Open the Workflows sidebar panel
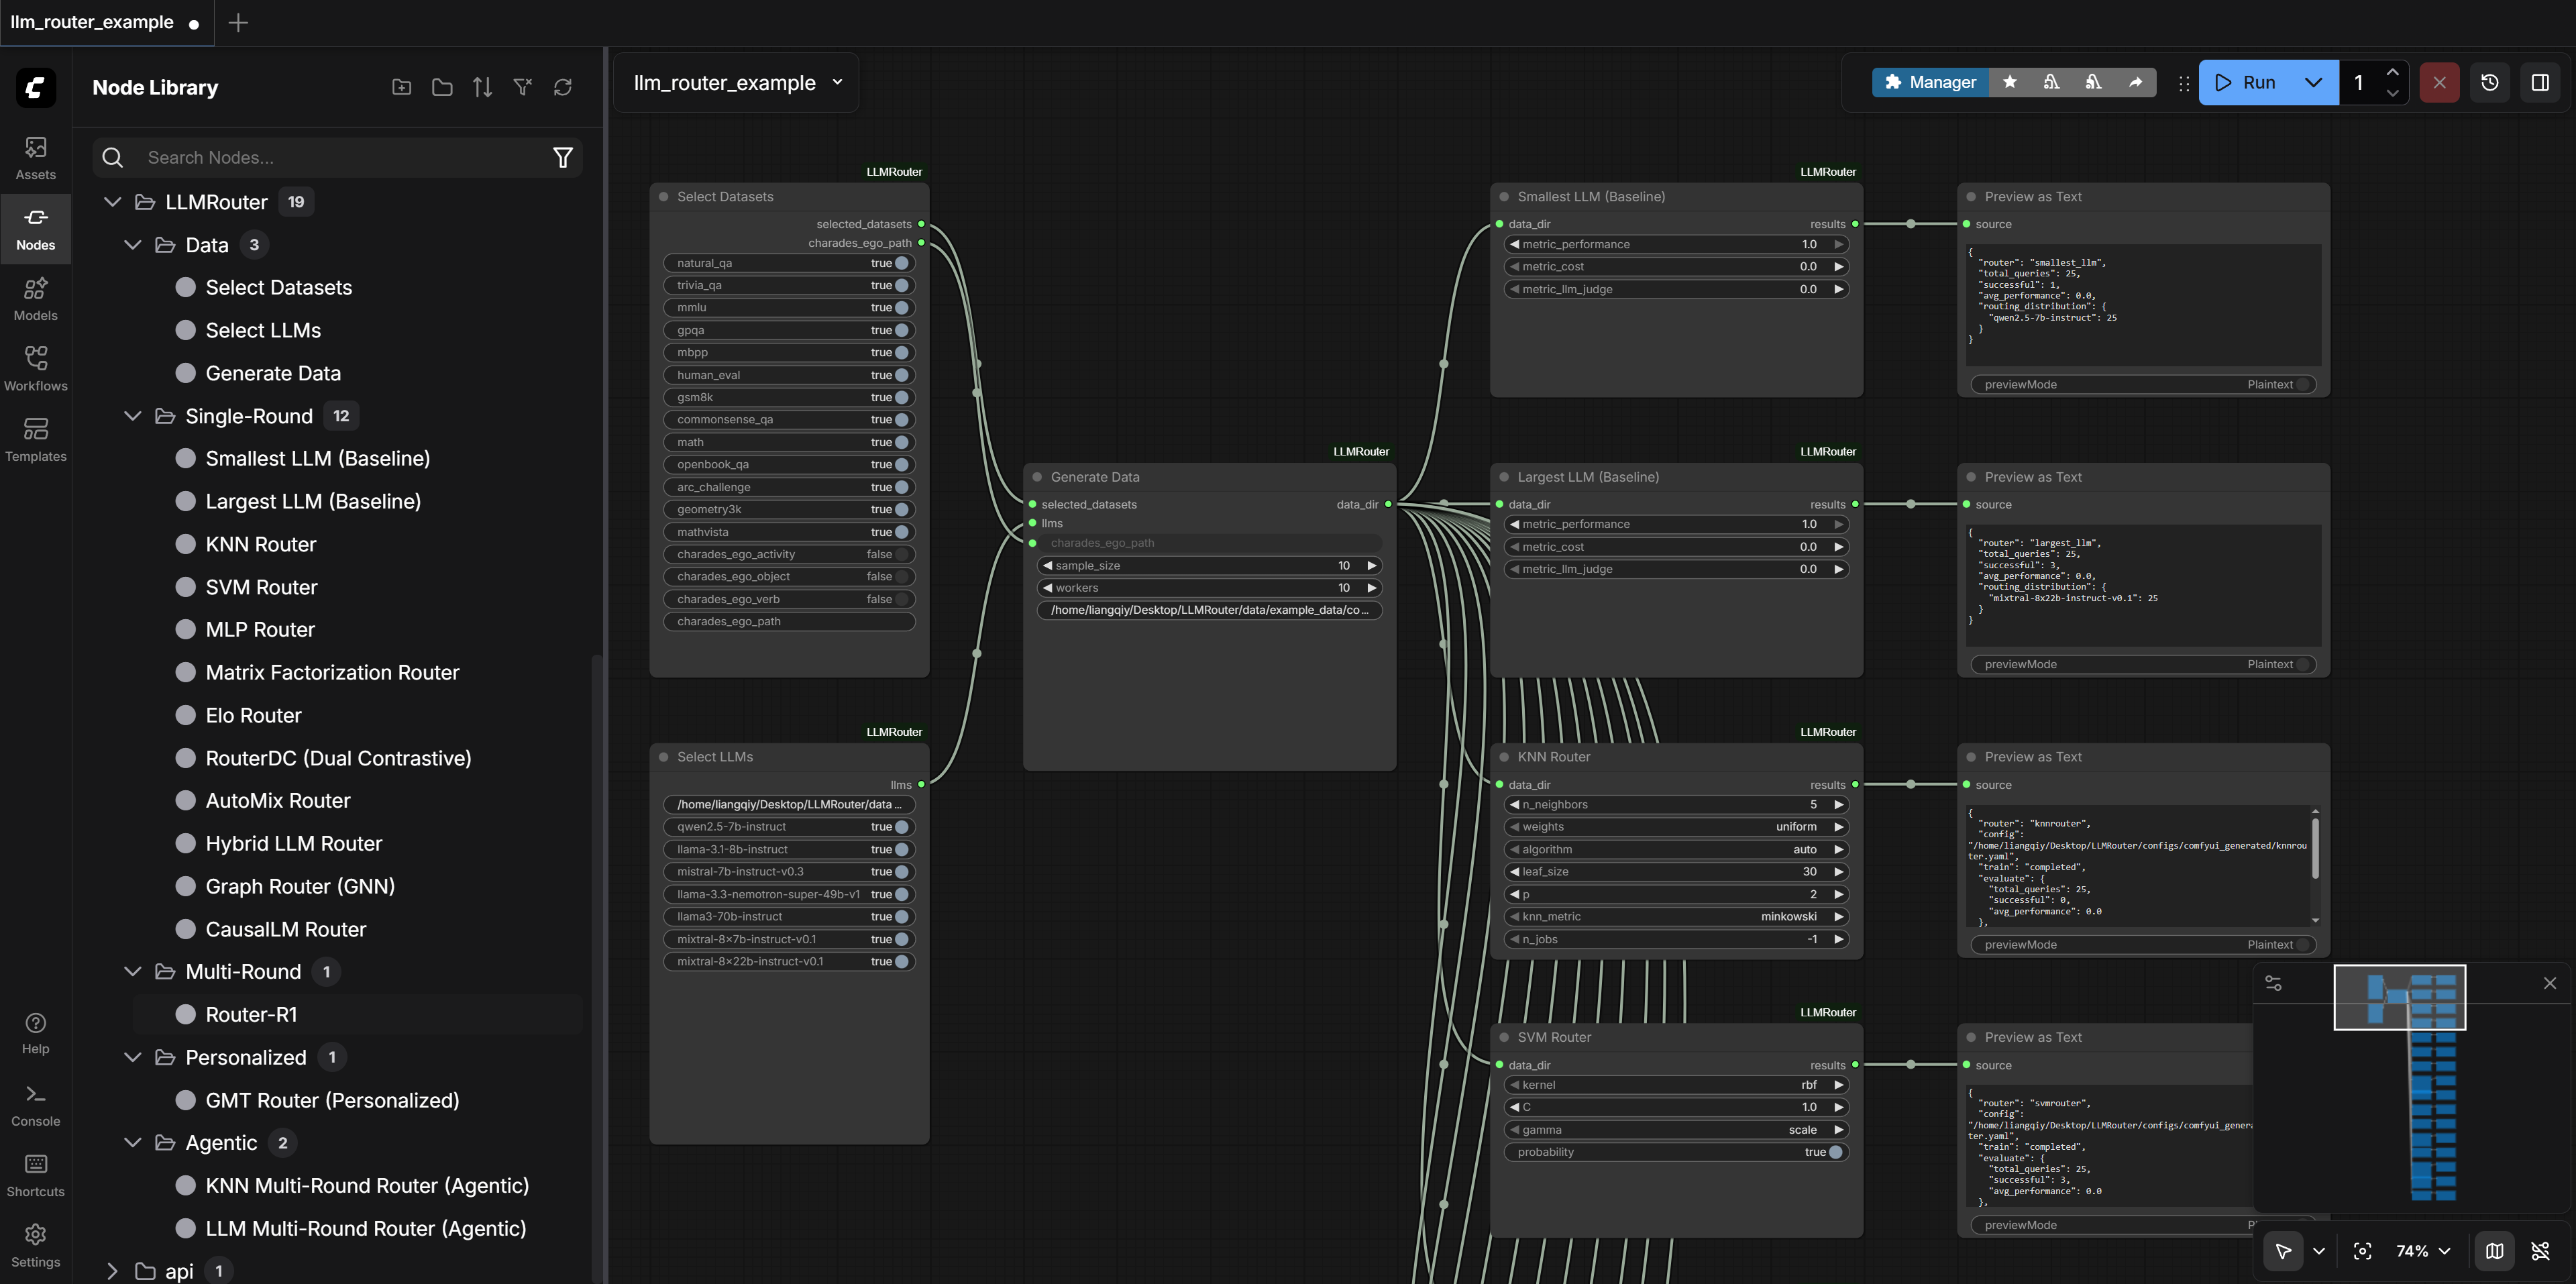This screenshot has width=2576, height=1284. click(x=35, y=369)
